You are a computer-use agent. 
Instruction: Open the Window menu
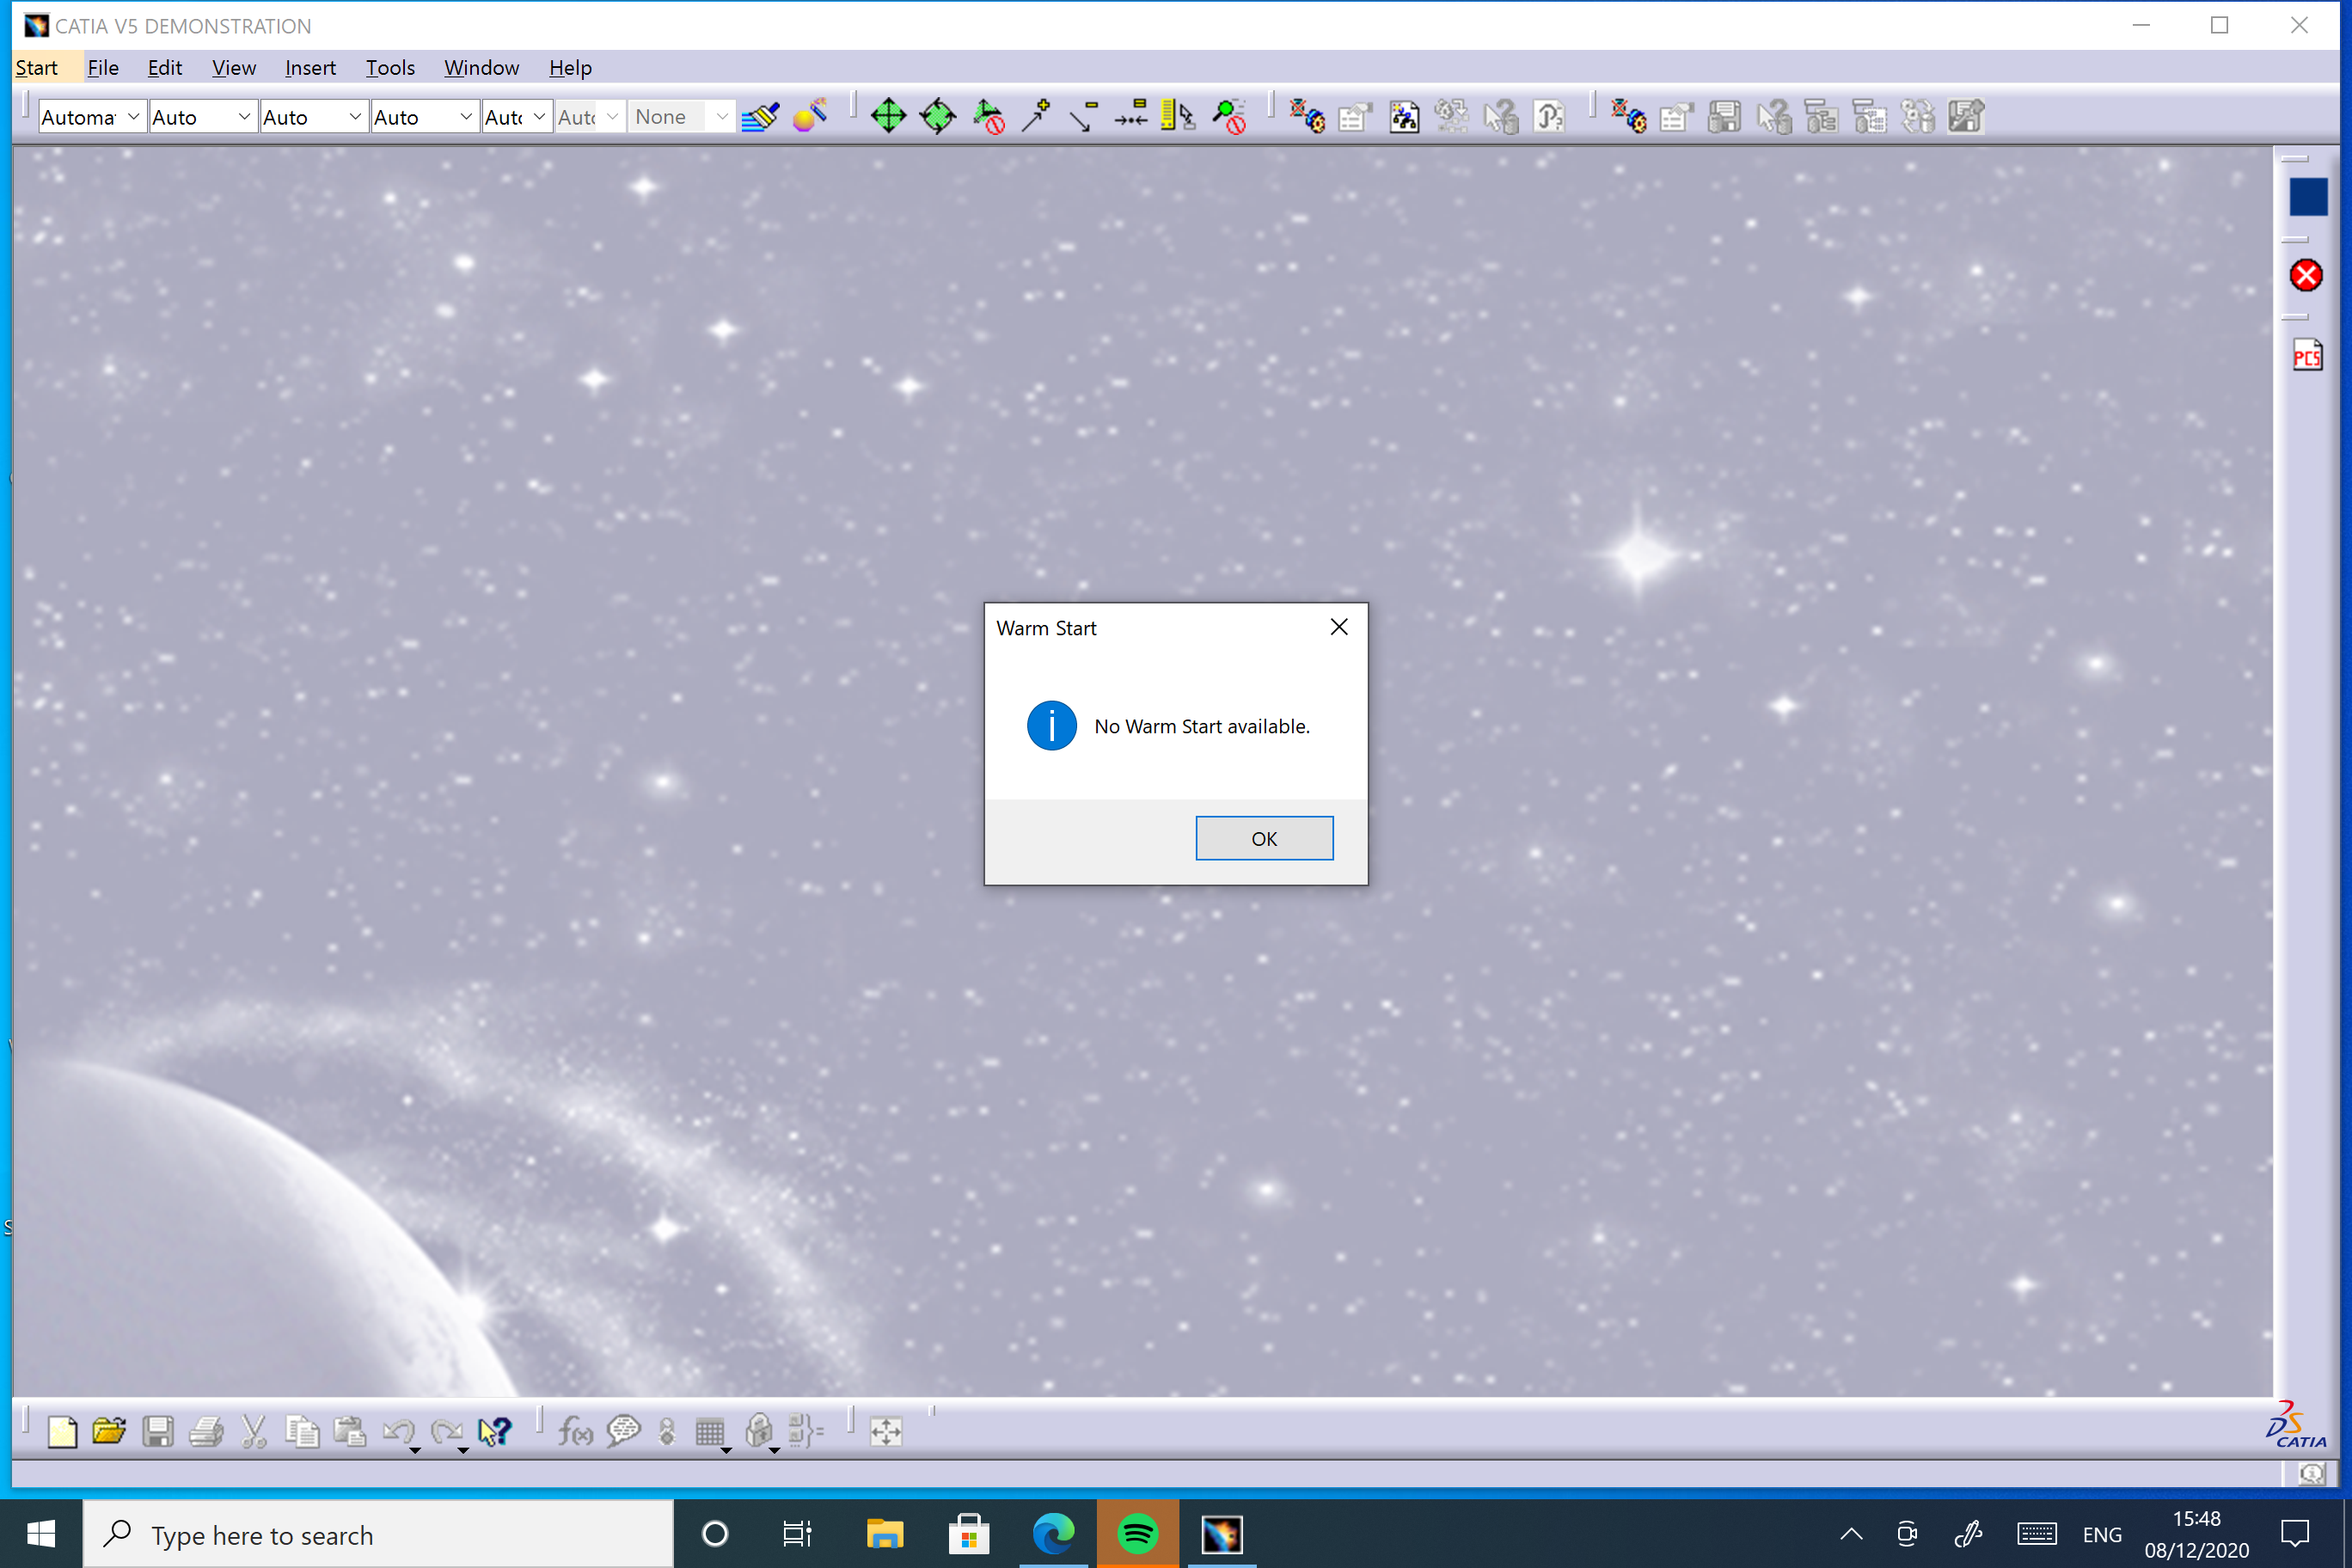coord(481,67)
